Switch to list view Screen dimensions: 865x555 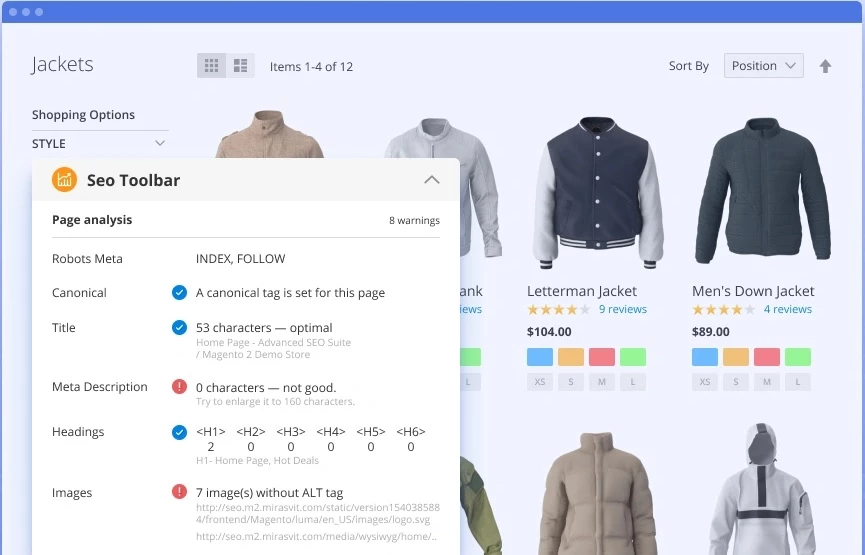(241, 66)
